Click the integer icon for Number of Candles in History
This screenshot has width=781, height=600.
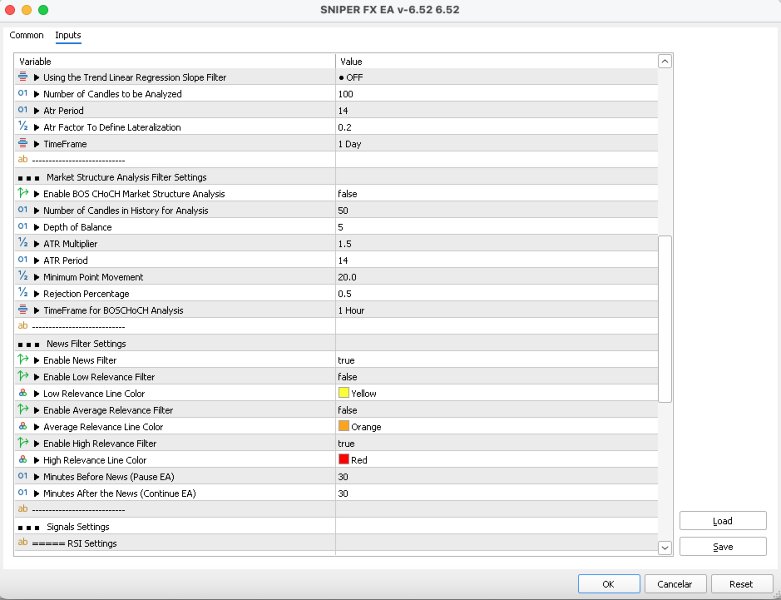[x=23, y=210]
